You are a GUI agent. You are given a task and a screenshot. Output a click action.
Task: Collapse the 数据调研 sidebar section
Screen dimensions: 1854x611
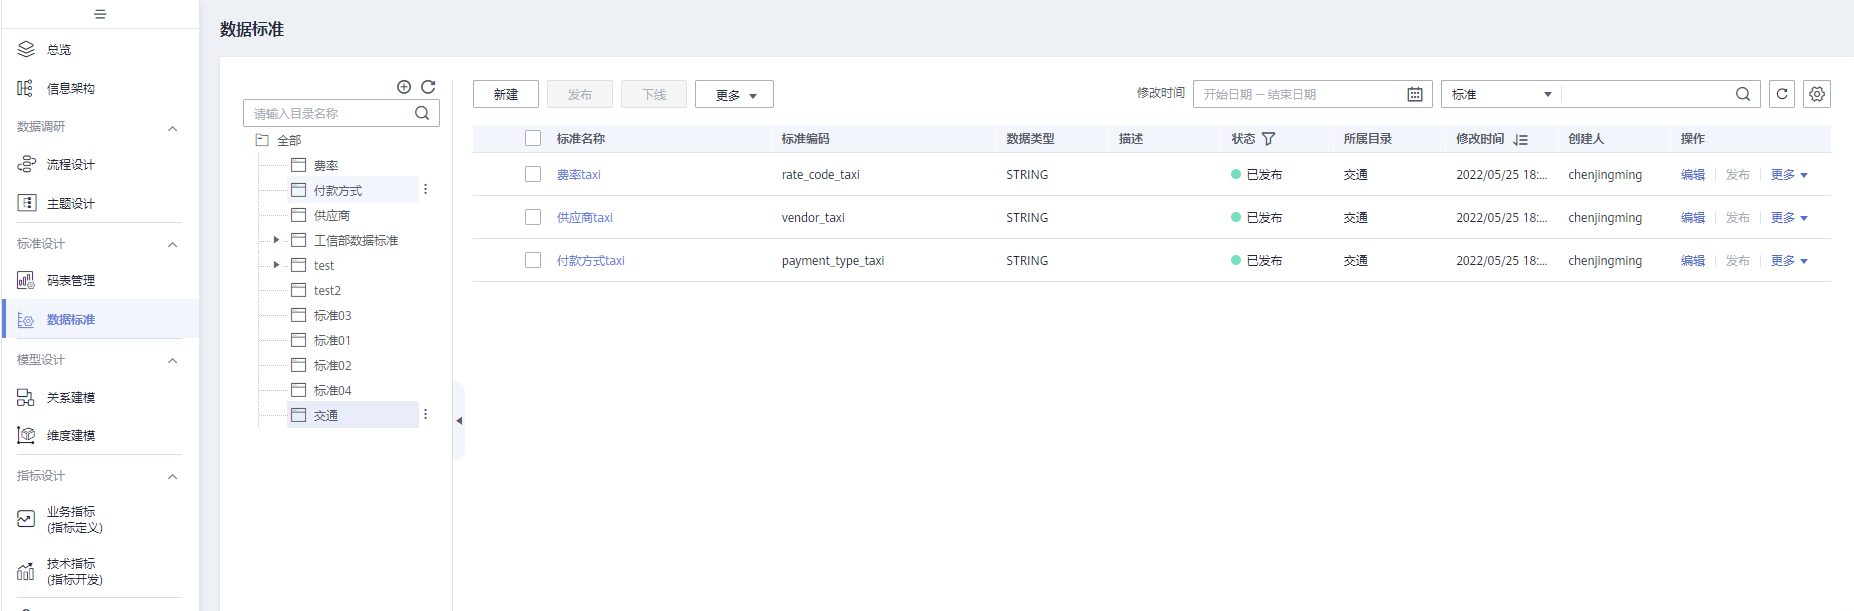(173, 128)
